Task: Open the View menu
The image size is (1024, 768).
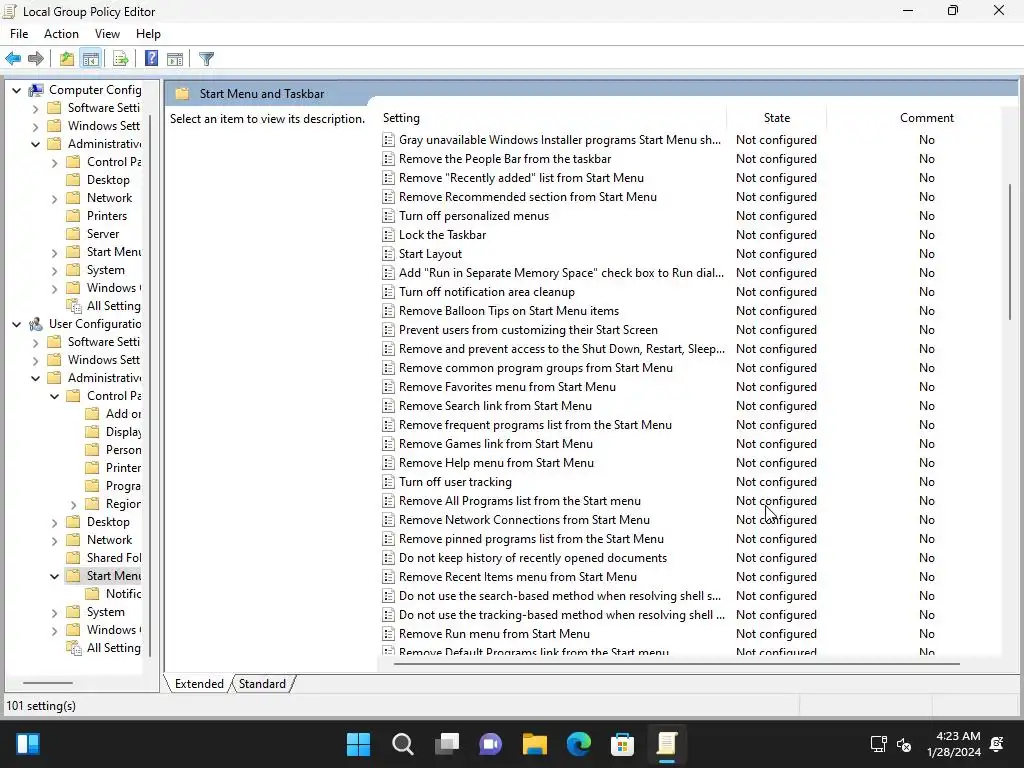Action: click(x=107, y=34)
